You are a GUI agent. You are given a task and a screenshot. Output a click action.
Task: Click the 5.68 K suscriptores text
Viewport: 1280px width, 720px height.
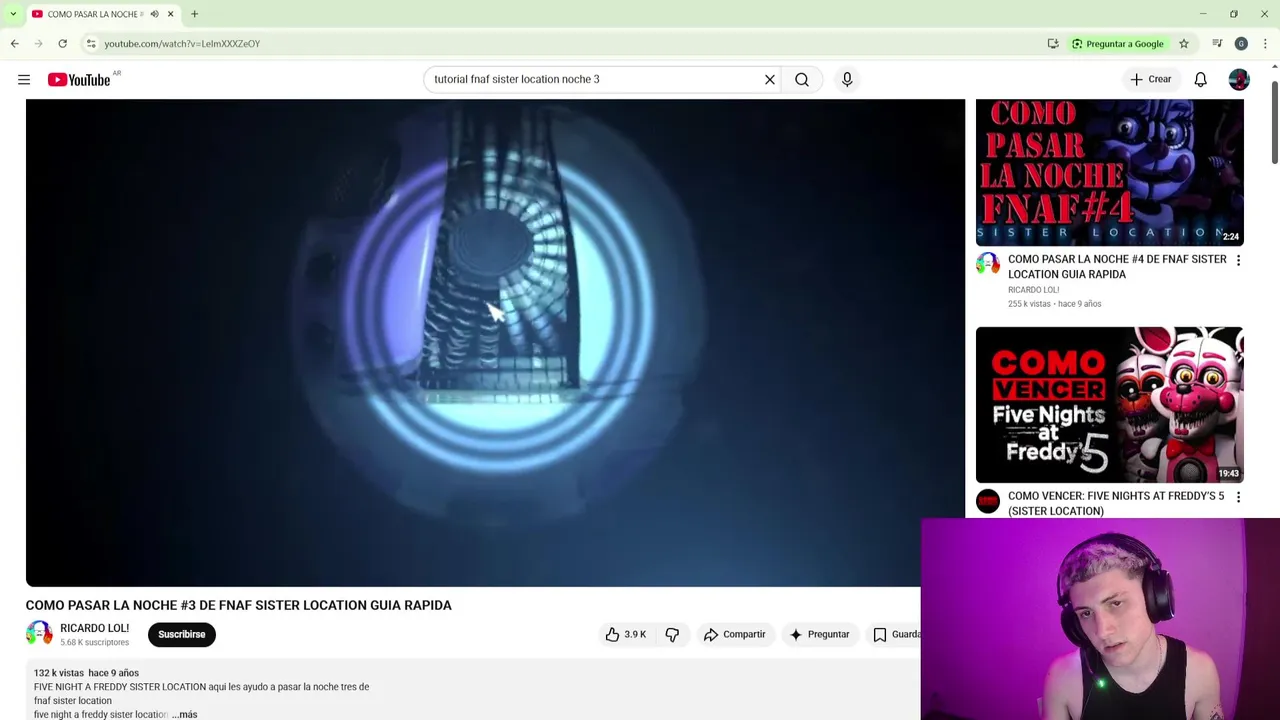pos(94,642)
